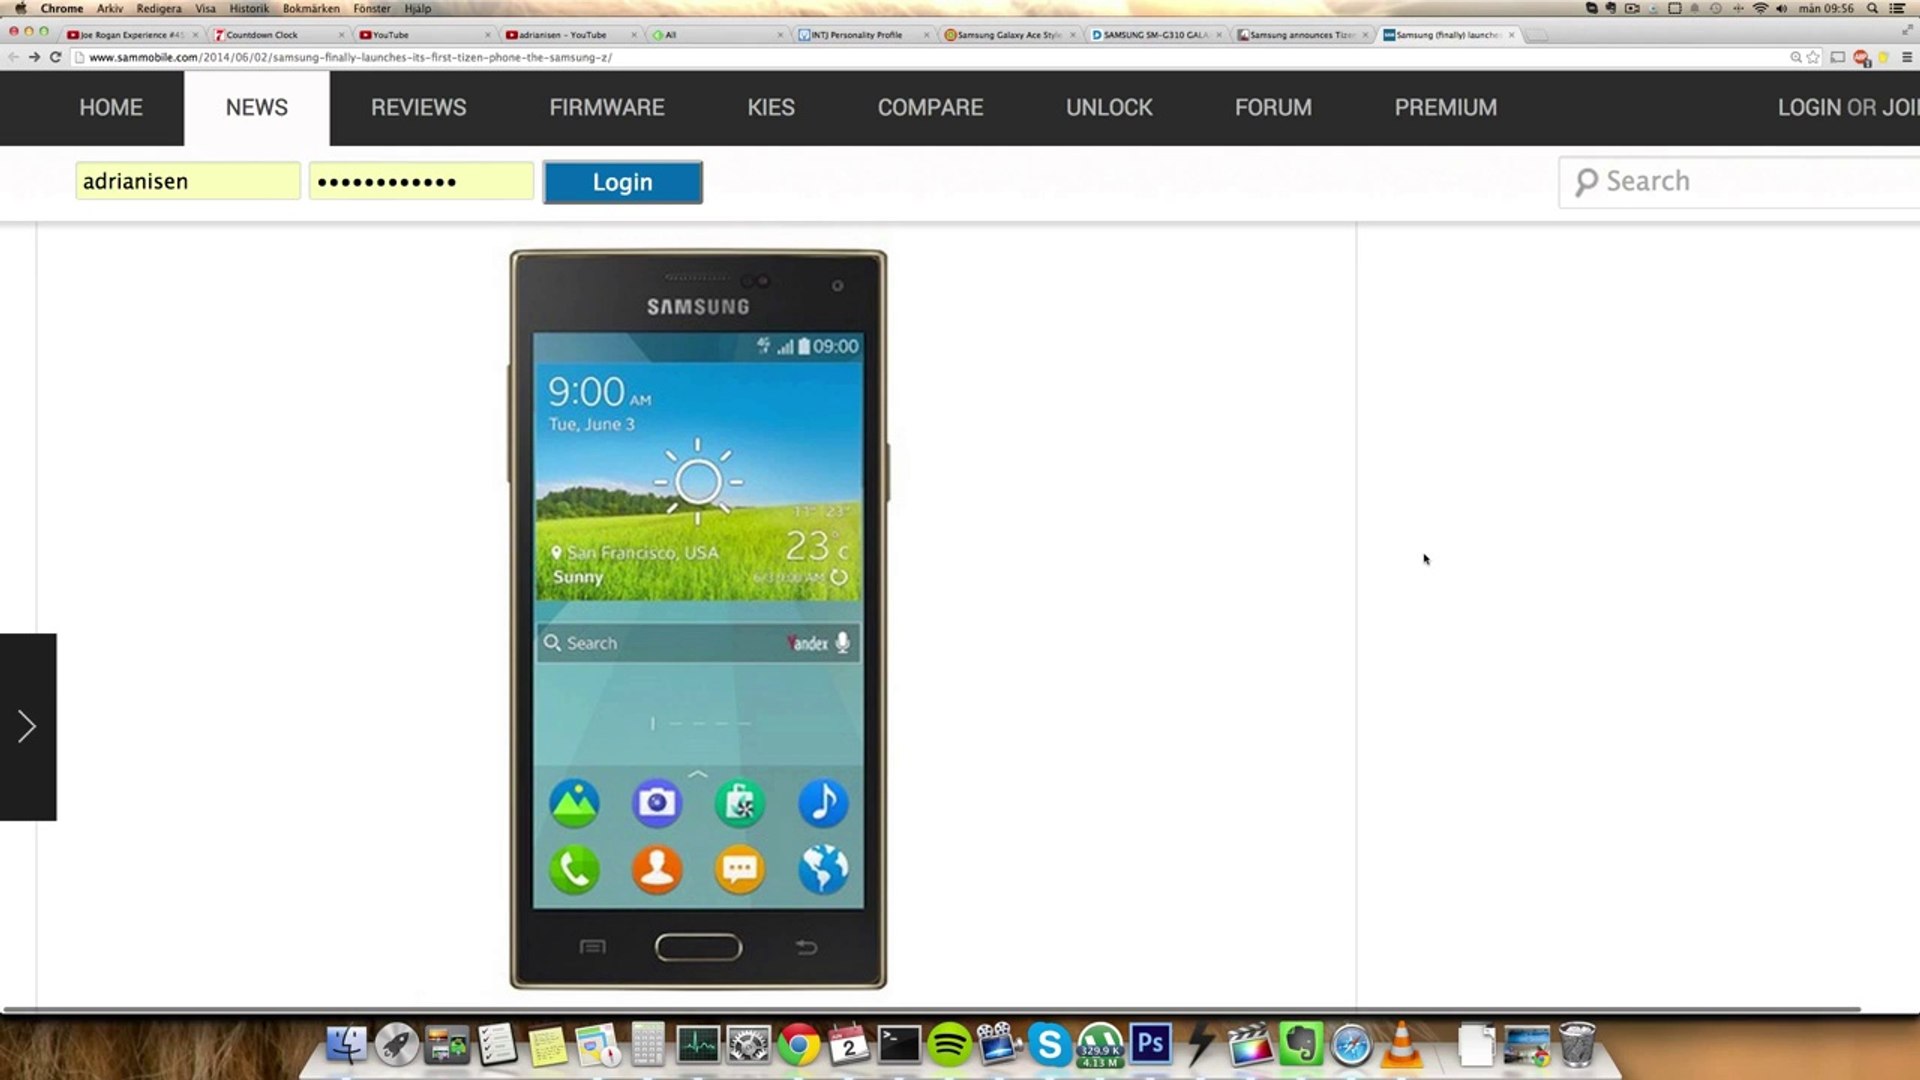Screen dimensions: 1920x1080
Task: Launch Final Cut Pro from the Dock
Action: pos(1249,1046)
